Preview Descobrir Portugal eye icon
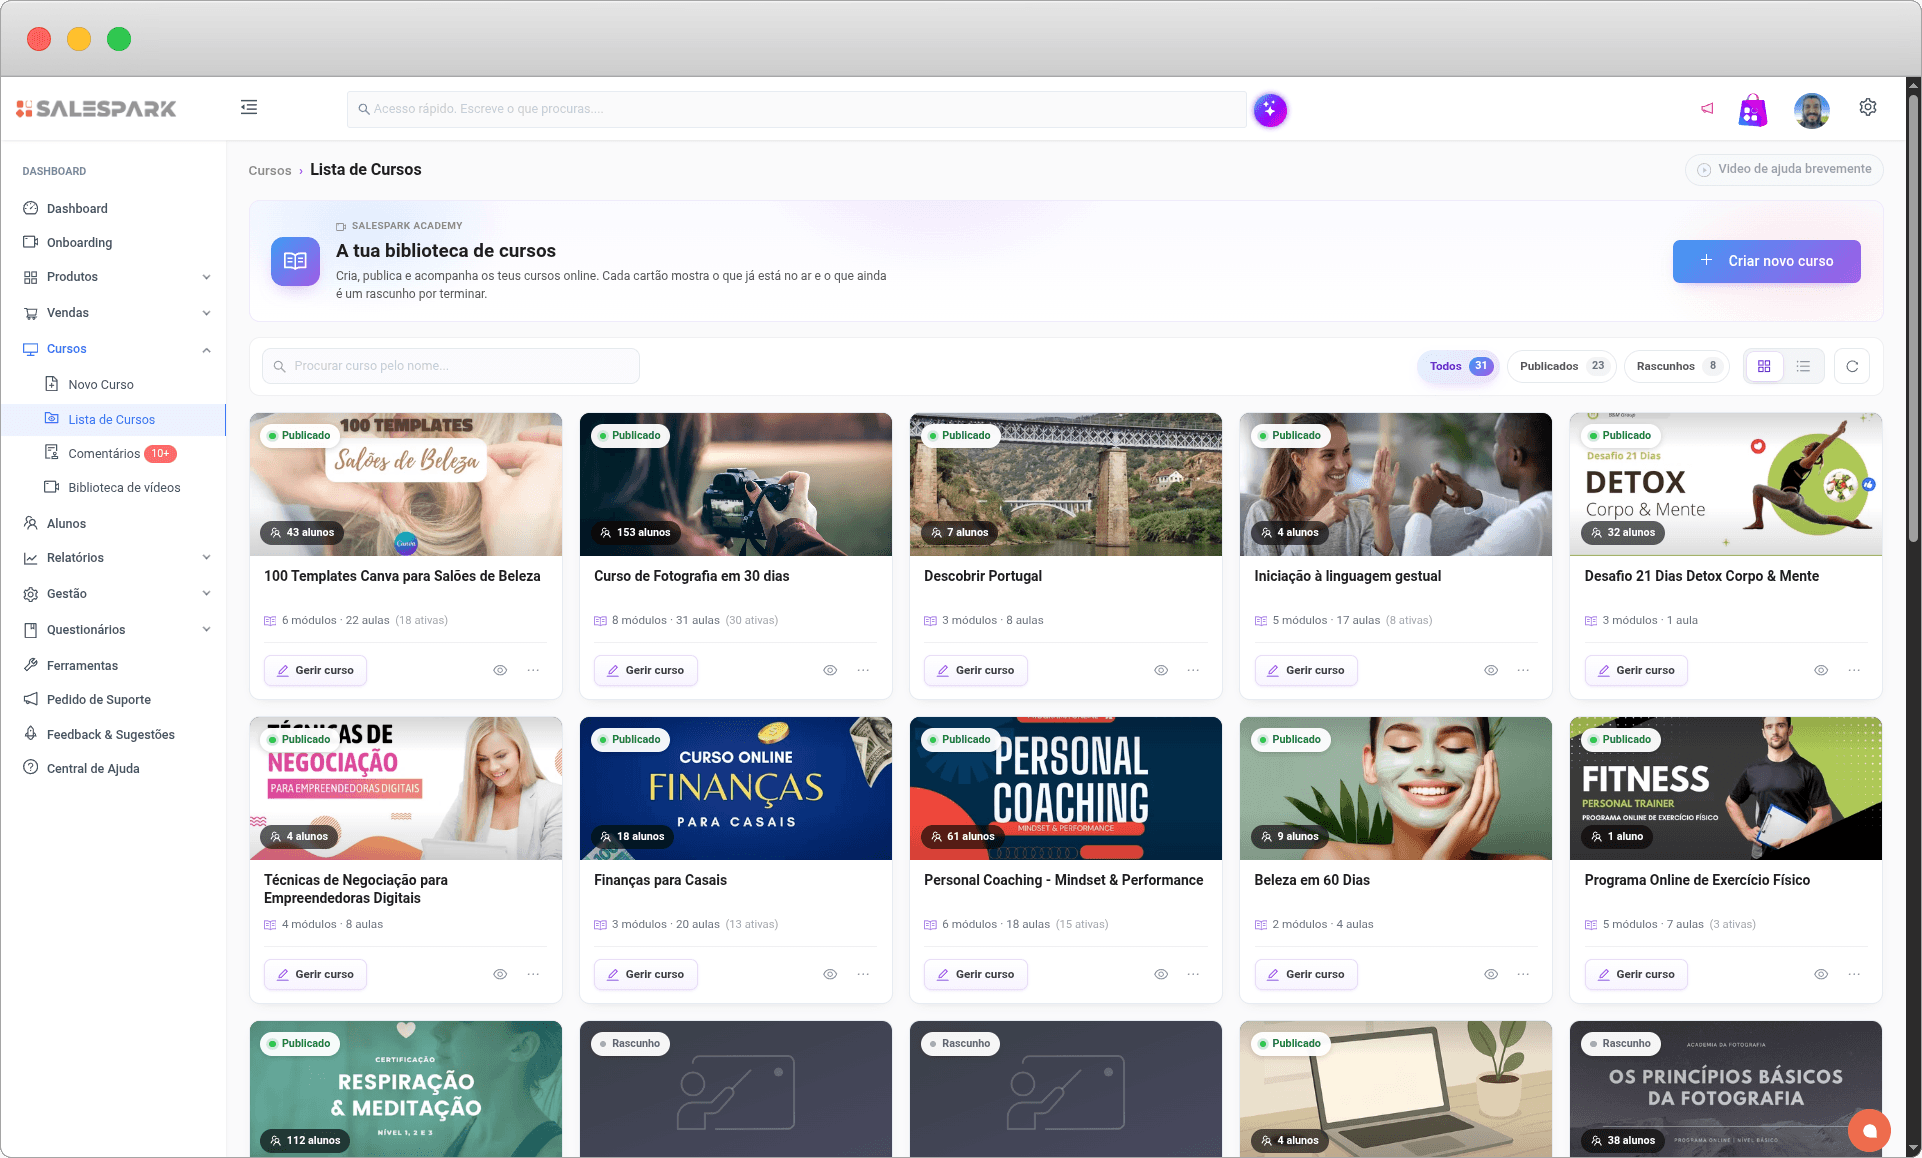This screenshot has height=1158, width=1922. pos(1161,670)
